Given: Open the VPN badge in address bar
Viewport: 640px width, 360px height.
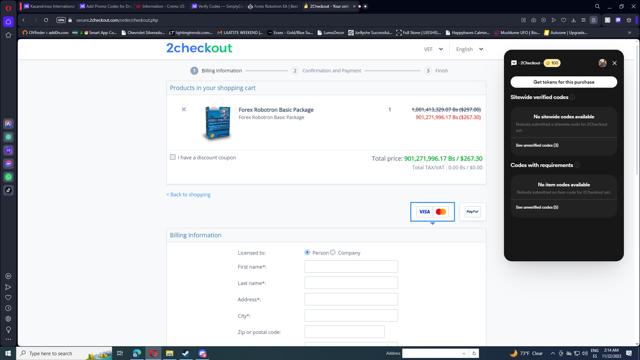Looking at the screenshot, I should 61,20.
